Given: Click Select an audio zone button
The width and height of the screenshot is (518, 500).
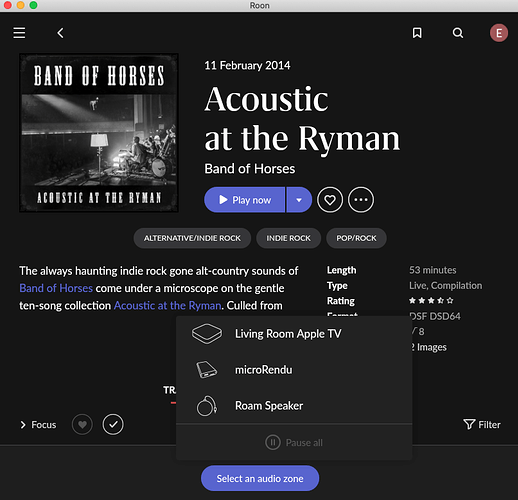Looking at the screenshot, I should pyautogui.click(x=260, y=478).
